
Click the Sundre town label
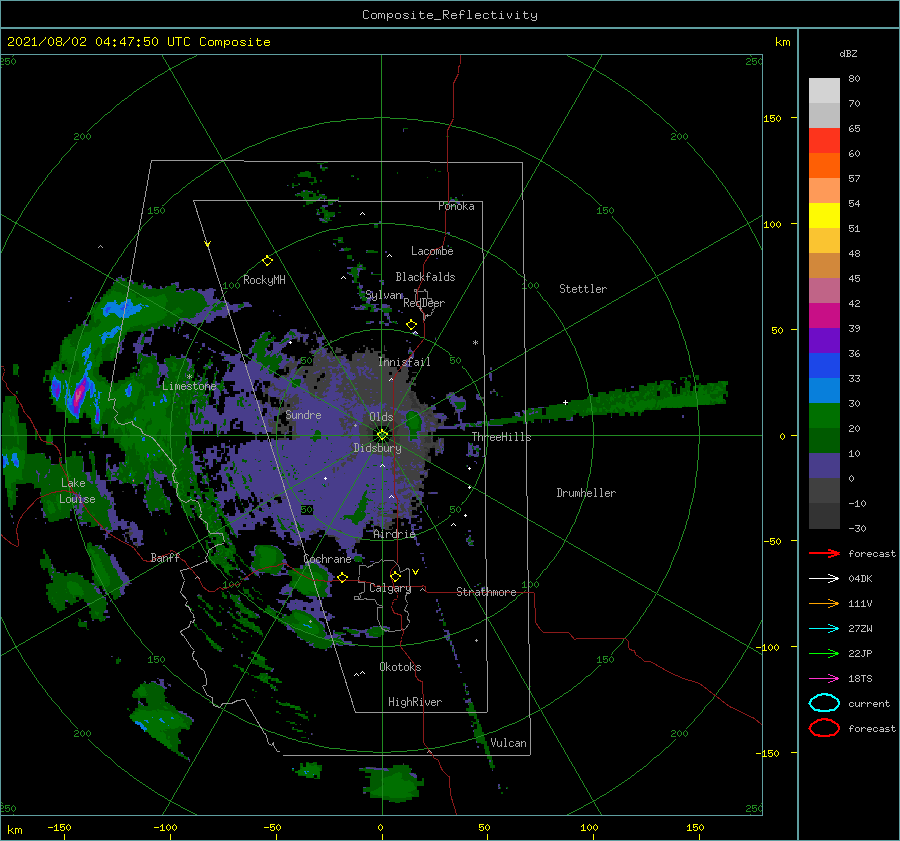pyautogui.click(x=303, y=415)
